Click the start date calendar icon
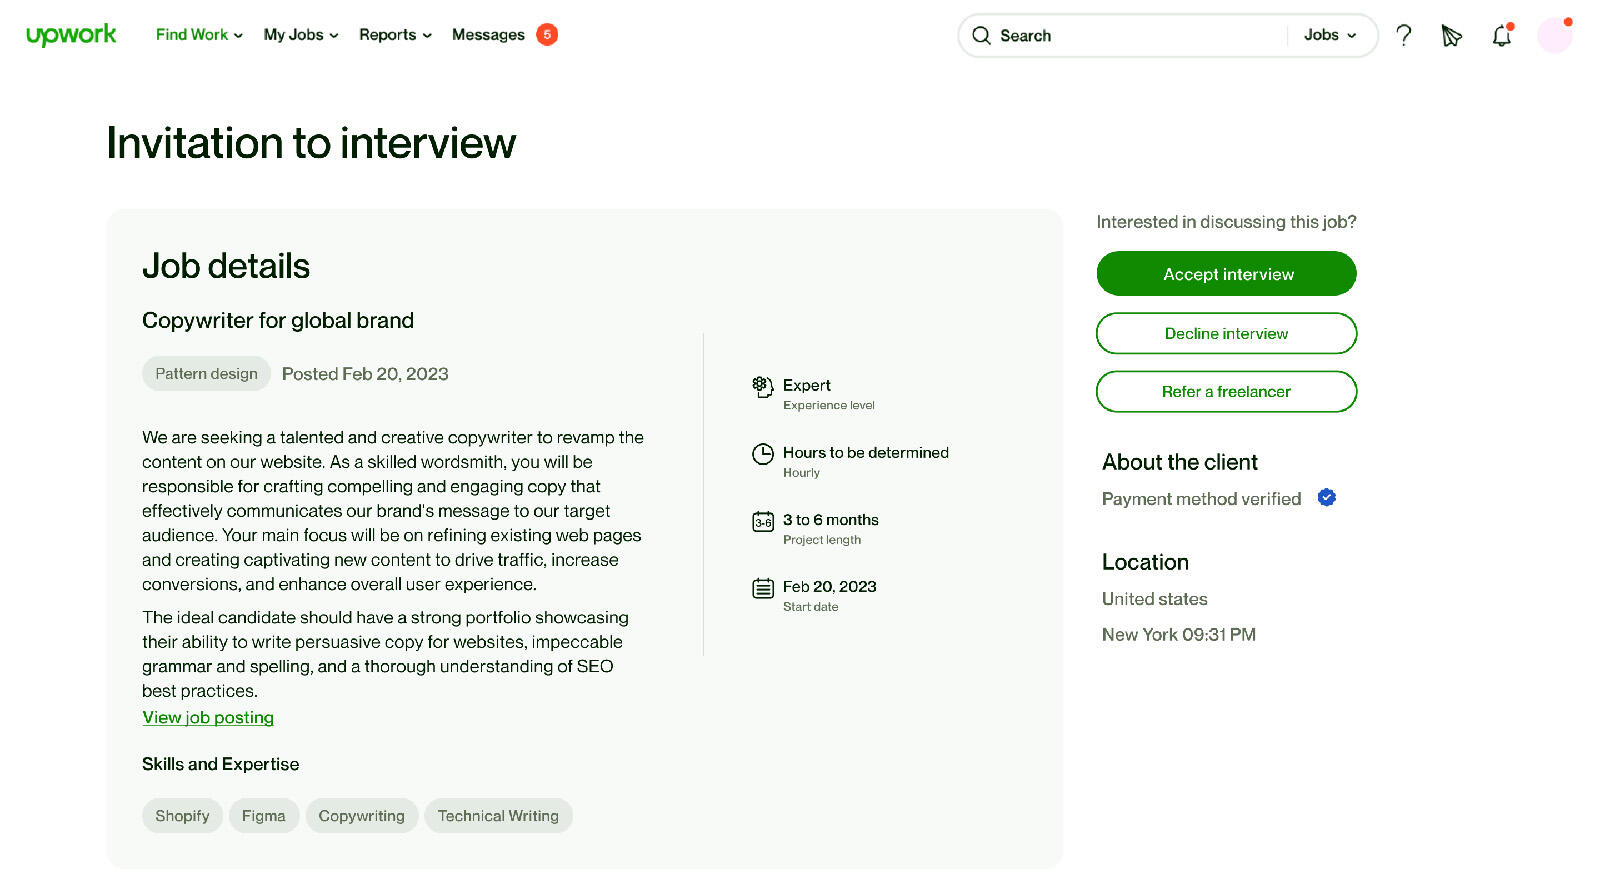The width and height of the screenshot is (1600, 869). [762, 588]
